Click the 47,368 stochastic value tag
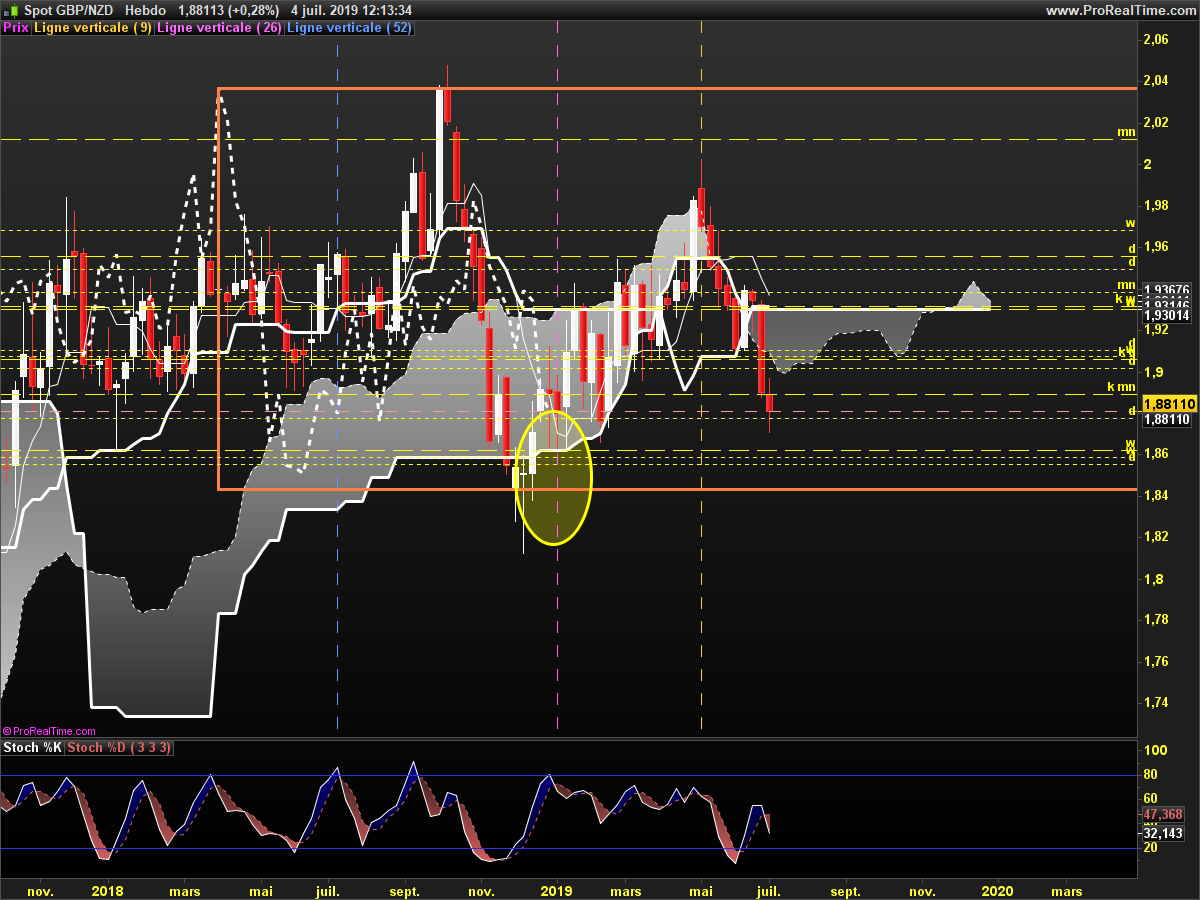This screenshot has width=1200, height=900. coord(1165,814)
